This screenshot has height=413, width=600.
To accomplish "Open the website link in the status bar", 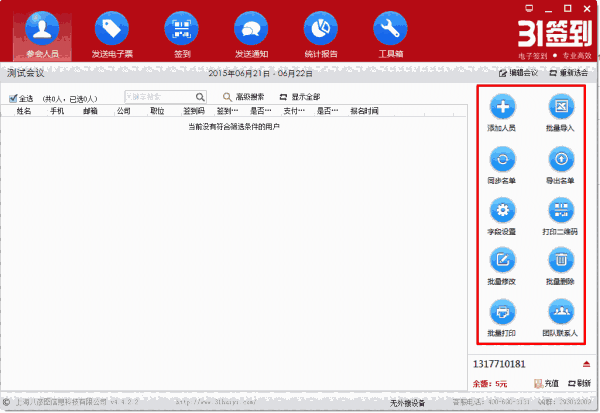I will 216,402.
